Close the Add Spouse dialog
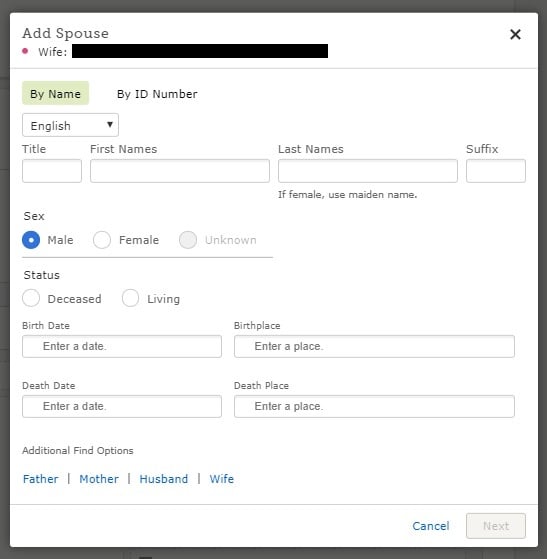This screenshot has width=547, height=559. (515, 34)
